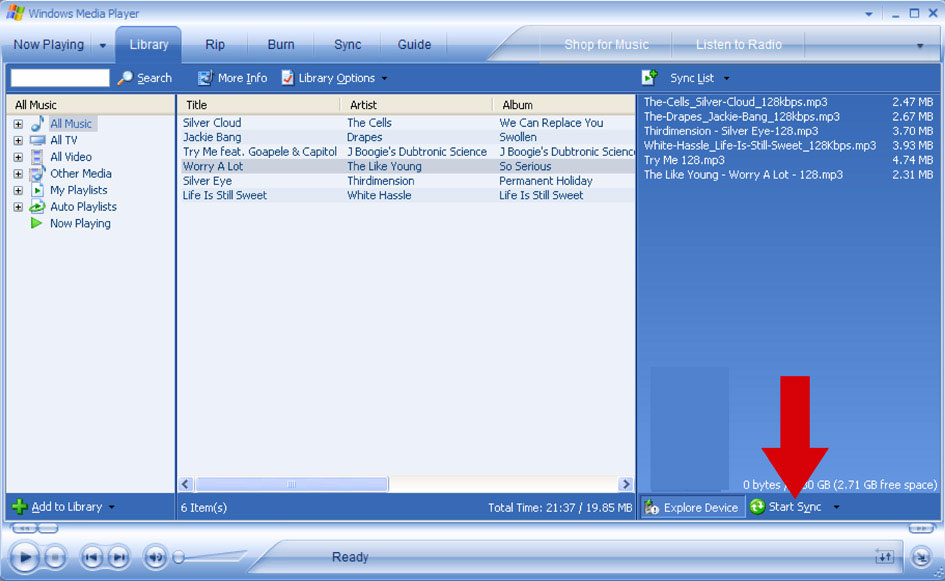This screenshot has height=581, width=945.
Task: Open the Now Playing tab dropdown arrow
Action: (102, 45)
